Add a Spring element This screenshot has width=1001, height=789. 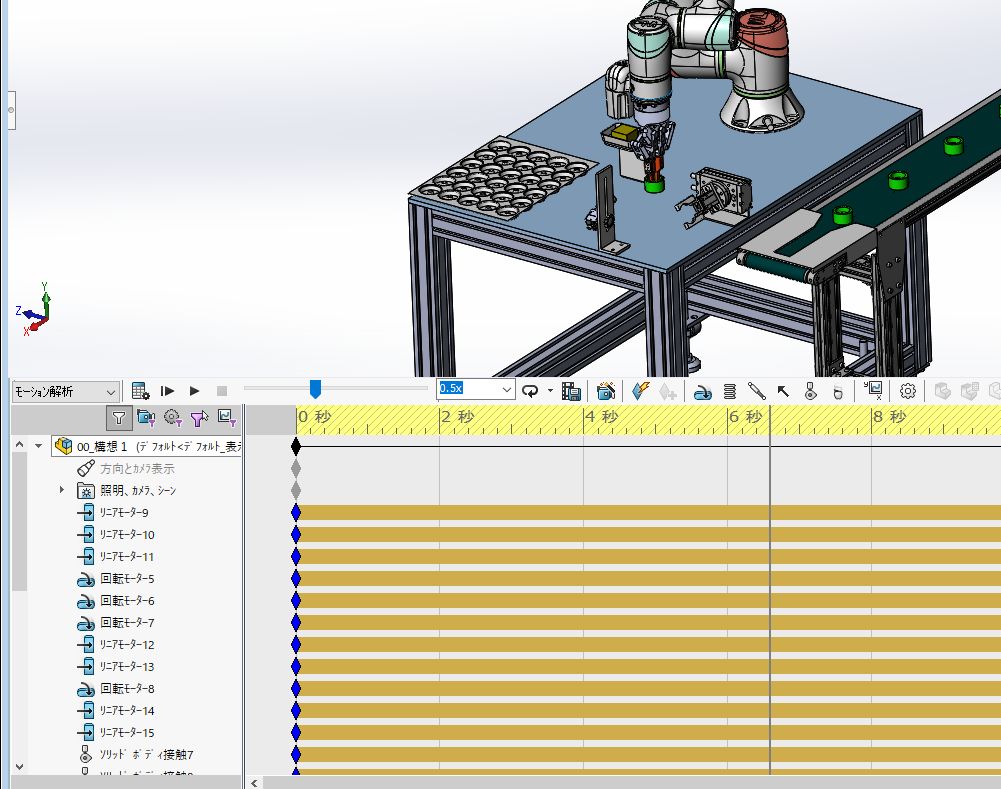[x=730, y=391]
